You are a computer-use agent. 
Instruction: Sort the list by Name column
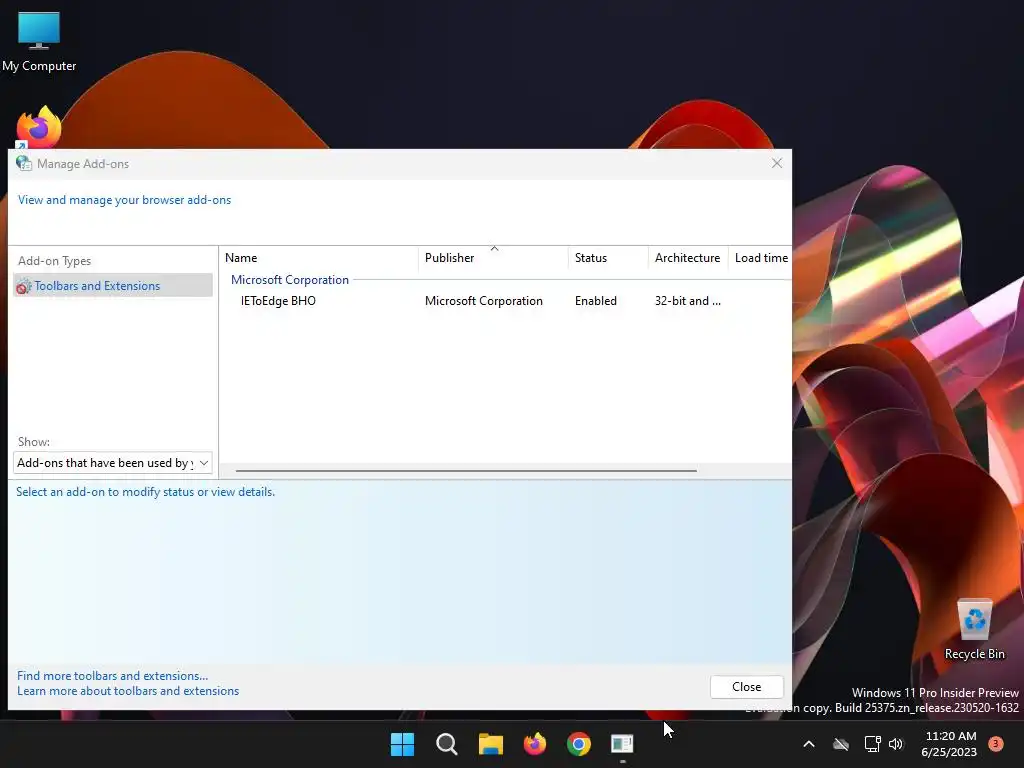[x=319, y=258]
